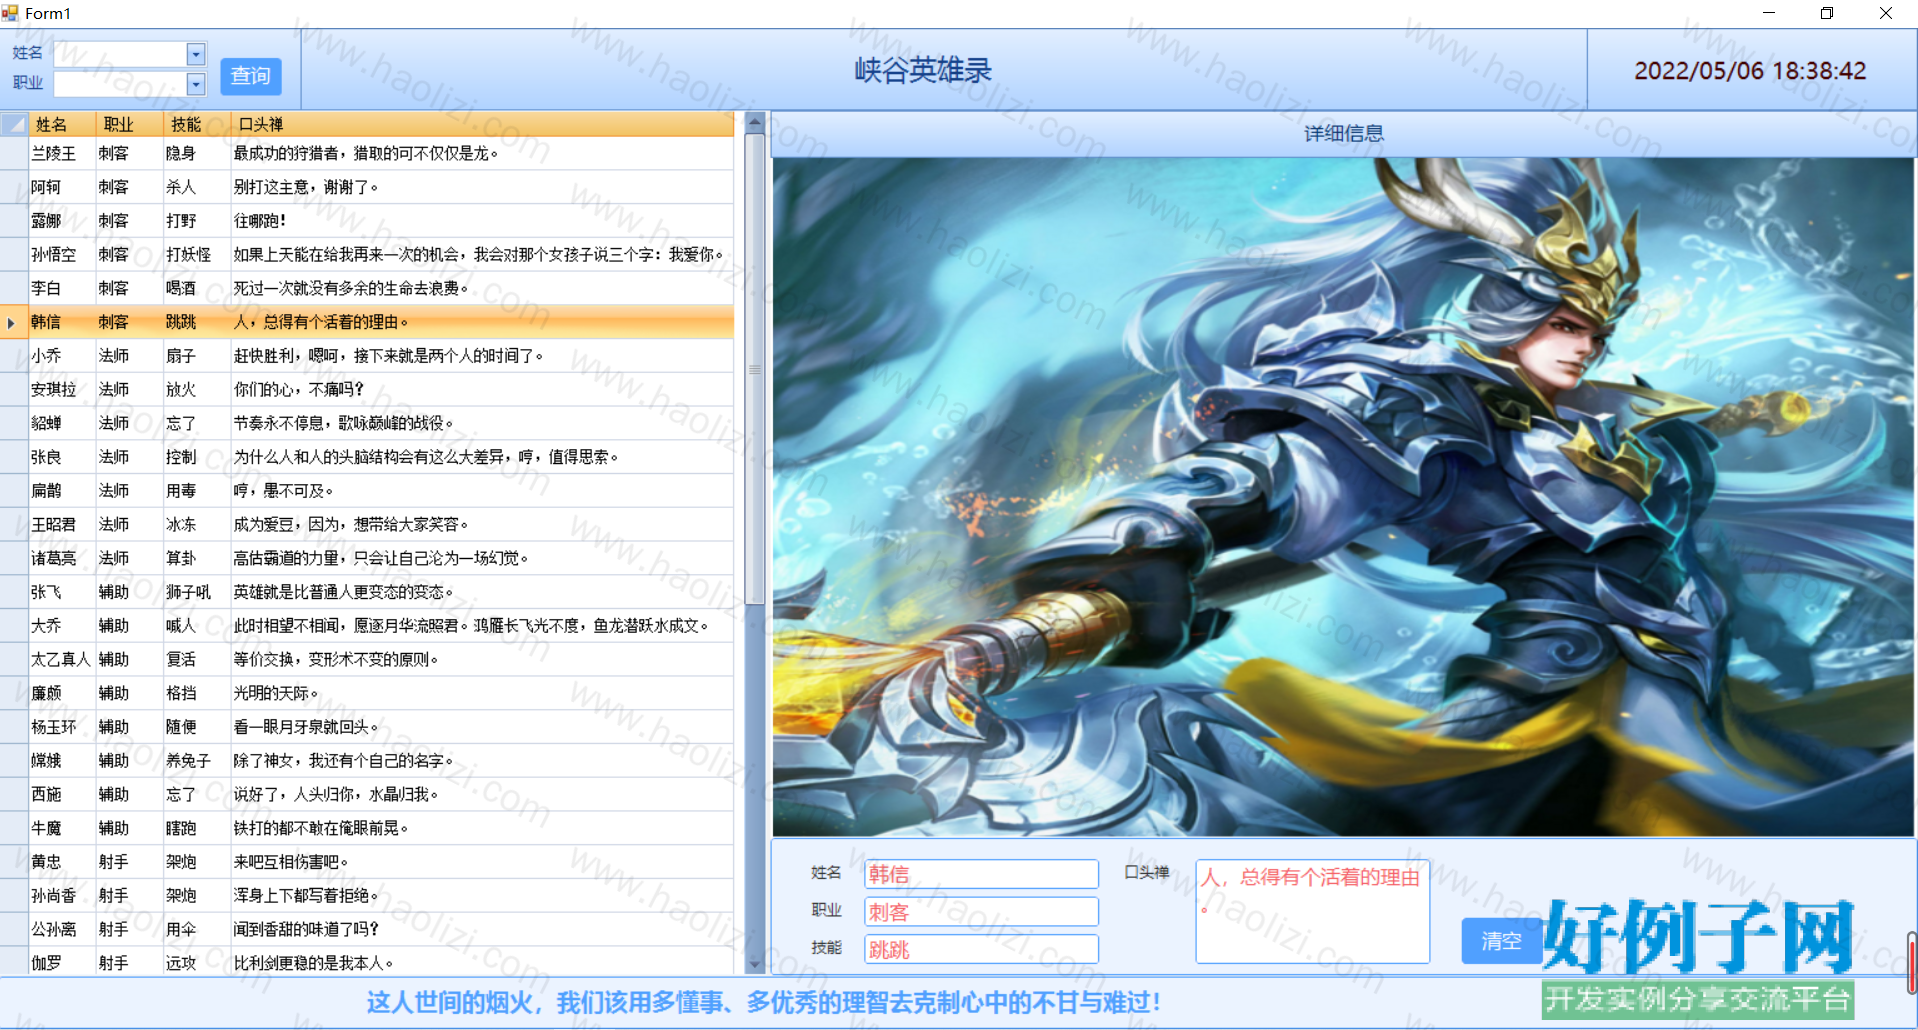1918x1030 pixels.
Task: Select the row header for 兰陵王
Action: point(14,153)
